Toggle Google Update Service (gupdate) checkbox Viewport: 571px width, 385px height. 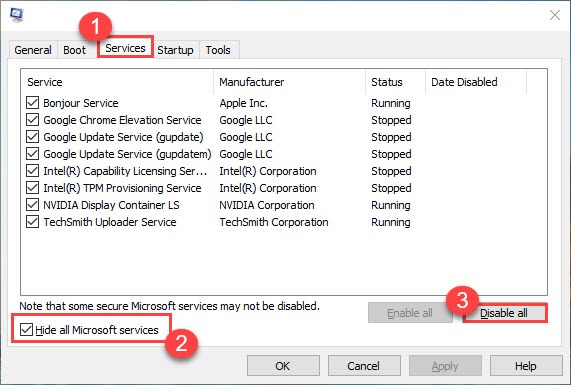point(32,137)
